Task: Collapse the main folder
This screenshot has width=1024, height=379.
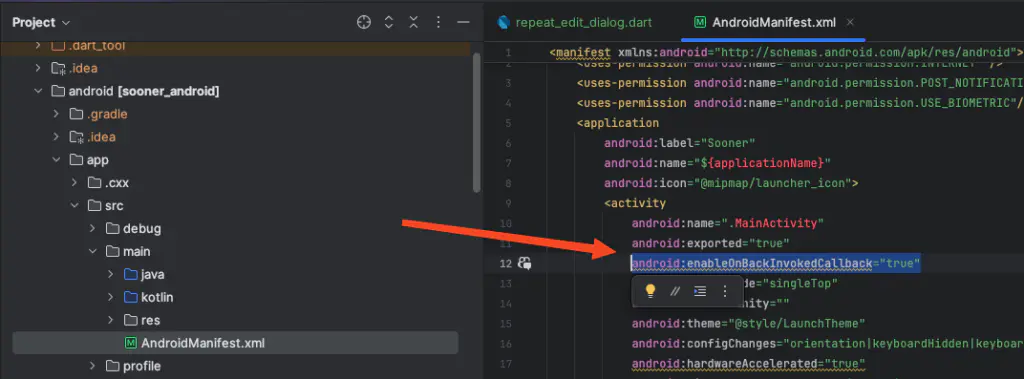Action: coord(92,252)
